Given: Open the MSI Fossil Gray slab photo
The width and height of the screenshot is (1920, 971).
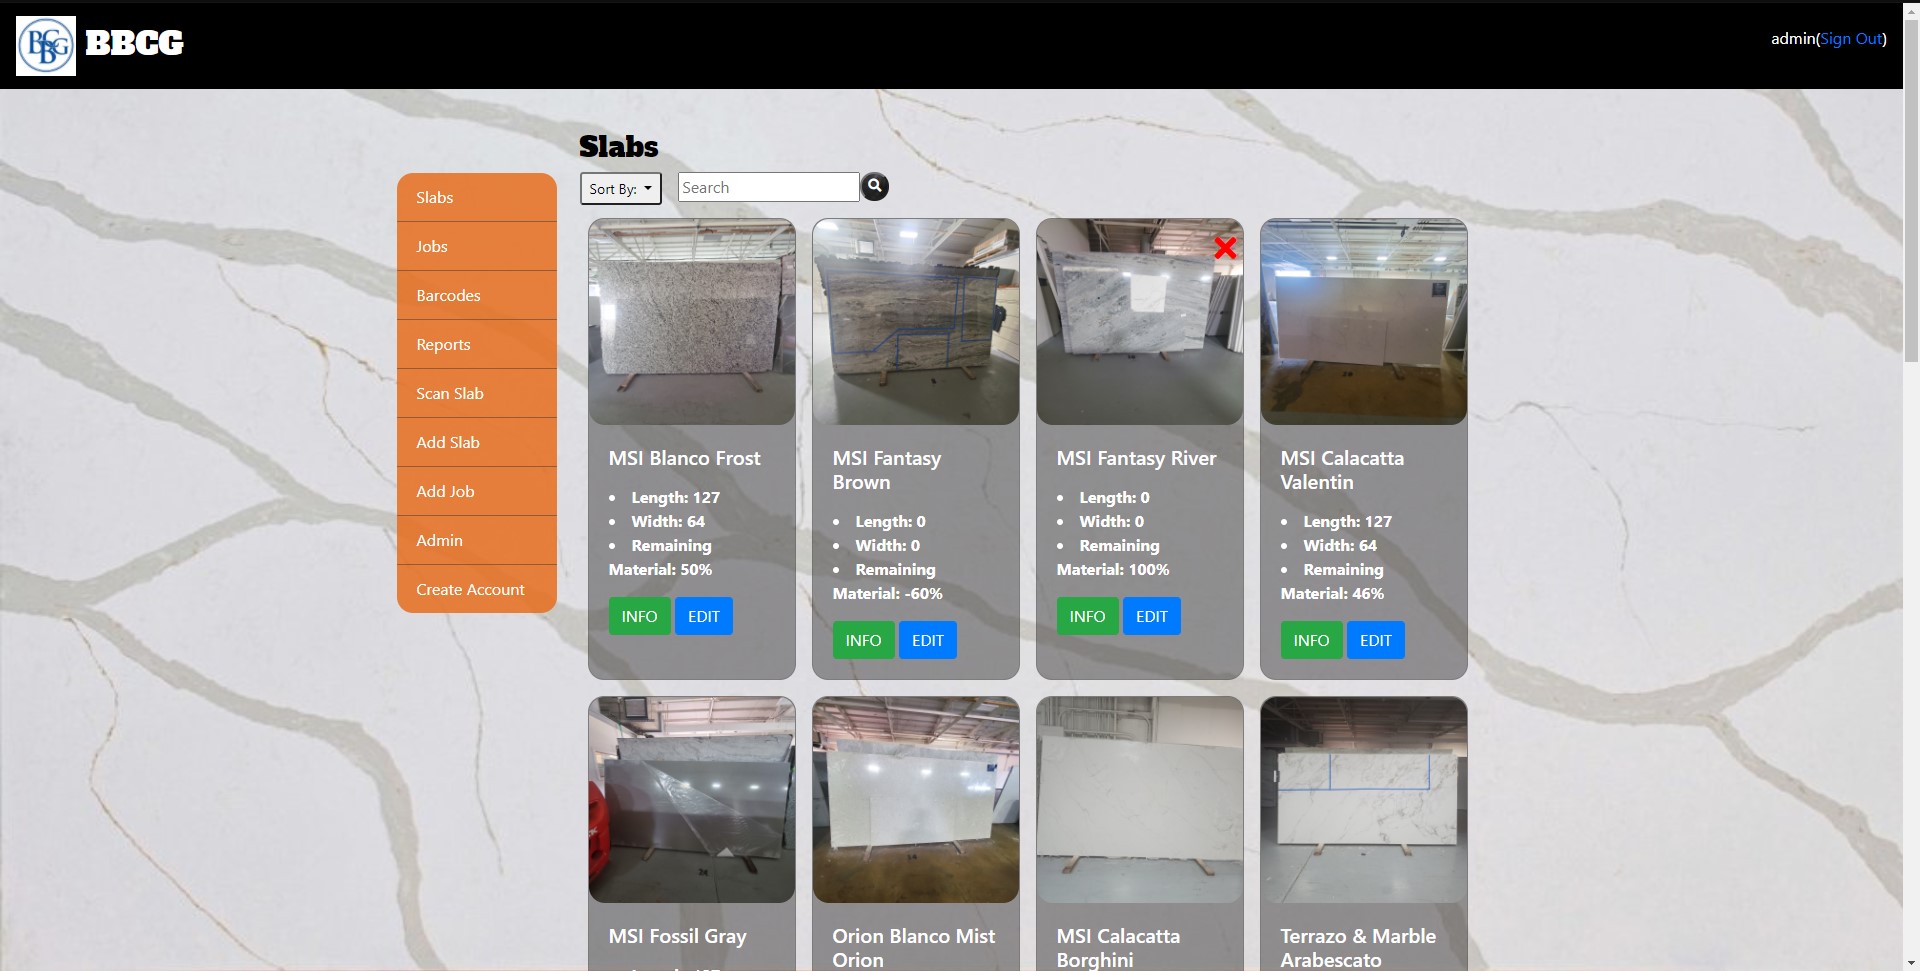Looking at the screenshot, I should tap(692, 800).
